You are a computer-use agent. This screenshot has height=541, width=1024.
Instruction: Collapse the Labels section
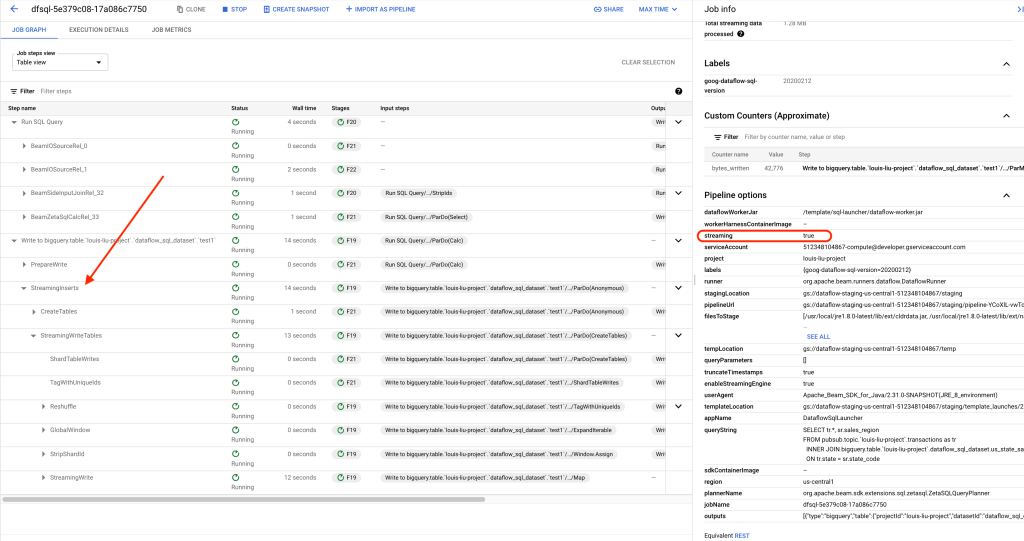pos(1005,63)
